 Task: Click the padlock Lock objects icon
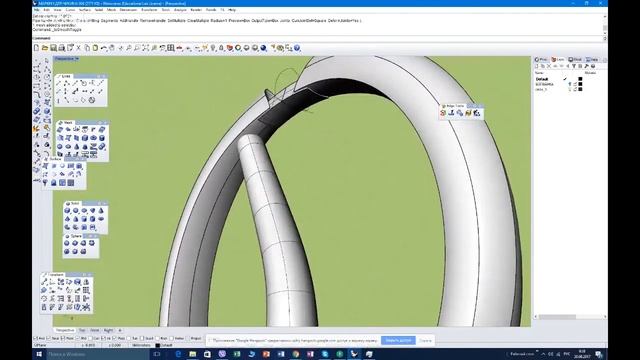point(221,48)
